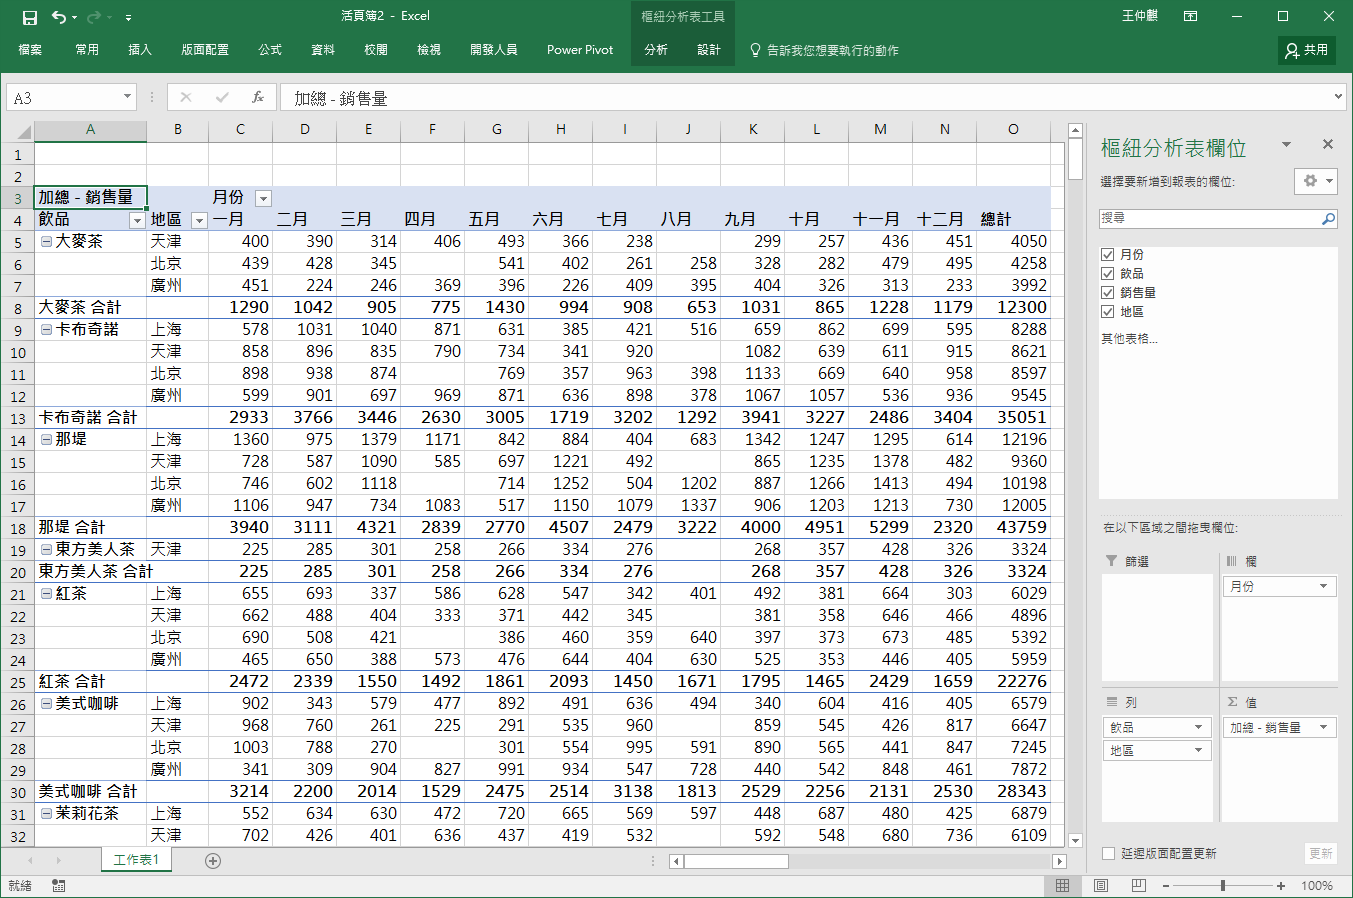
Task: Click the Save icon in the quick access toolbar
Action: click(29, 17)
